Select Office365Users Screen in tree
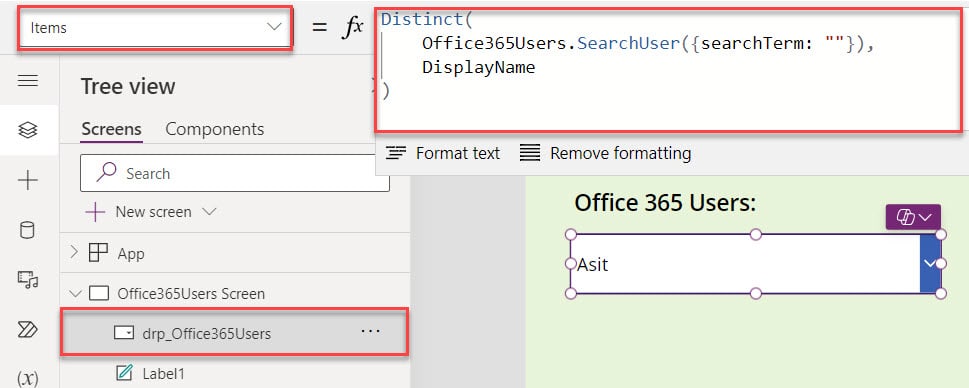The height and width of the screenshot is (388, 969). pyautogui.click(x=234, y=293)
